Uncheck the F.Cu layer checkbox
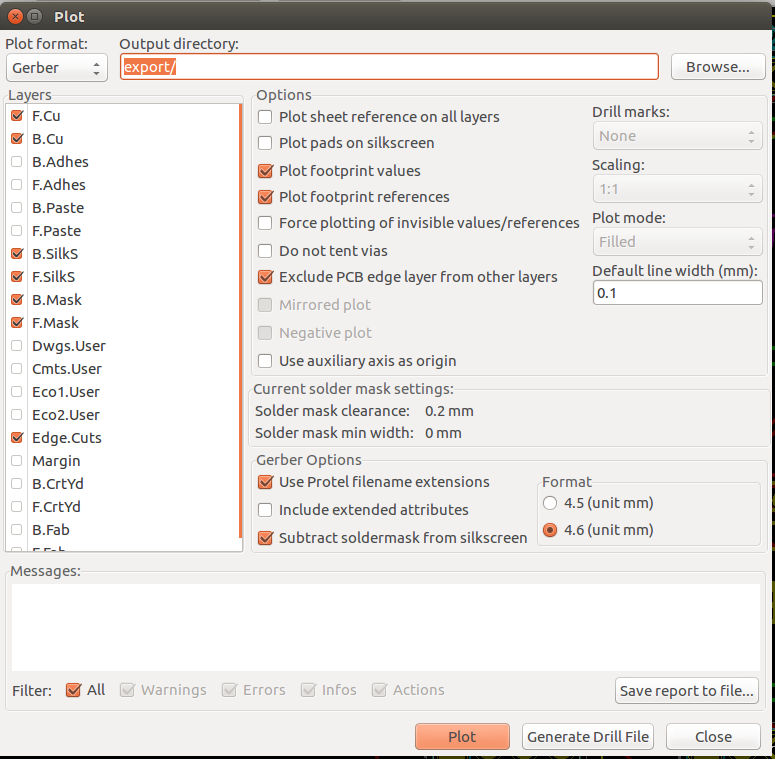Image resolution: width=775 pixels, height=759 pixels. (17, 116)
